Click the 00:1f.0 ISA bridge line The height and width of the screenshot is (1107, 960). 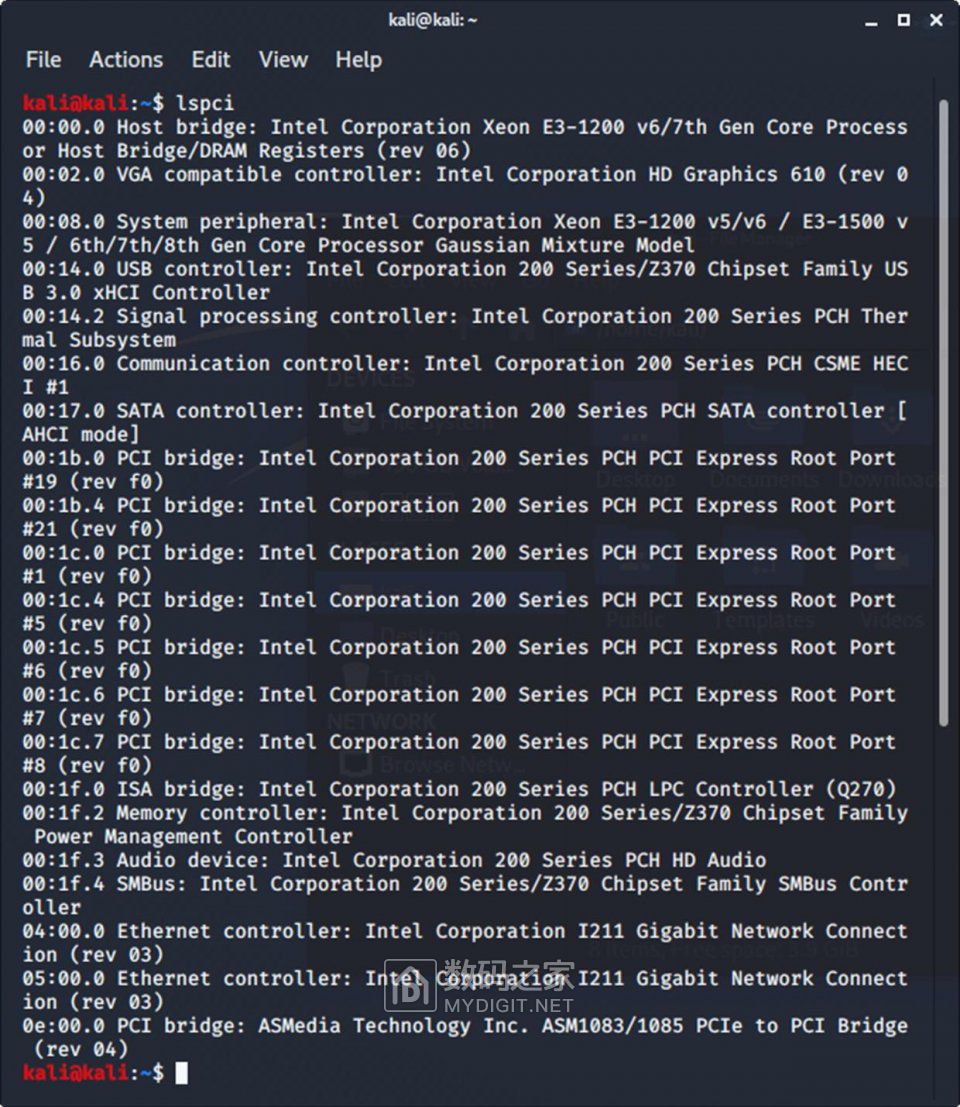click(x=460, y=789)
